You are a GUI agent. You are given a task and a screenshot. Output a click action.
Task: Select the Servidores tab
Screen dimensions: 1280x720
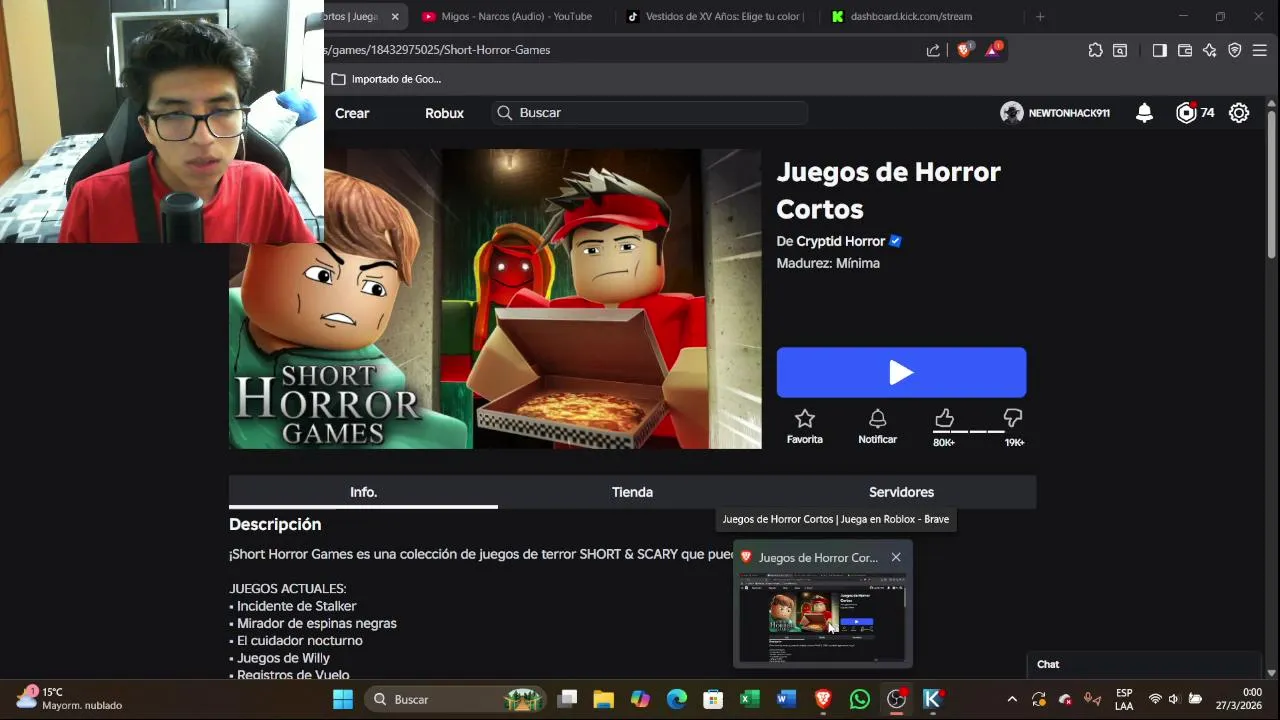(x=901, y=492)
